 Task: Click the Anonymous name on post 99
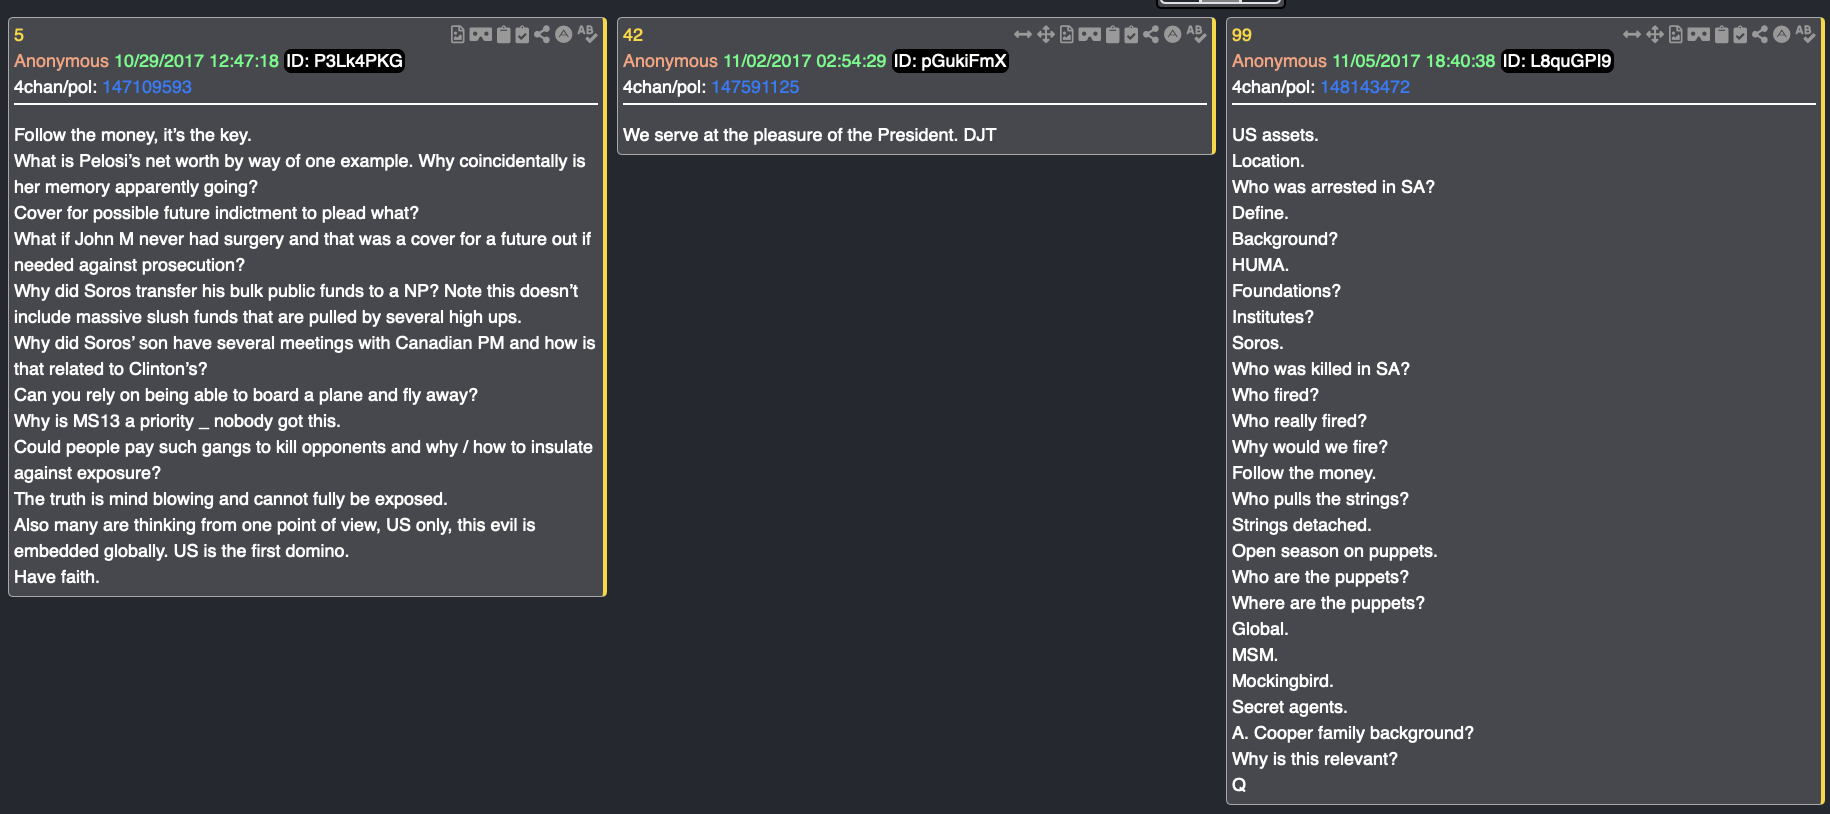coord(1279,61)
